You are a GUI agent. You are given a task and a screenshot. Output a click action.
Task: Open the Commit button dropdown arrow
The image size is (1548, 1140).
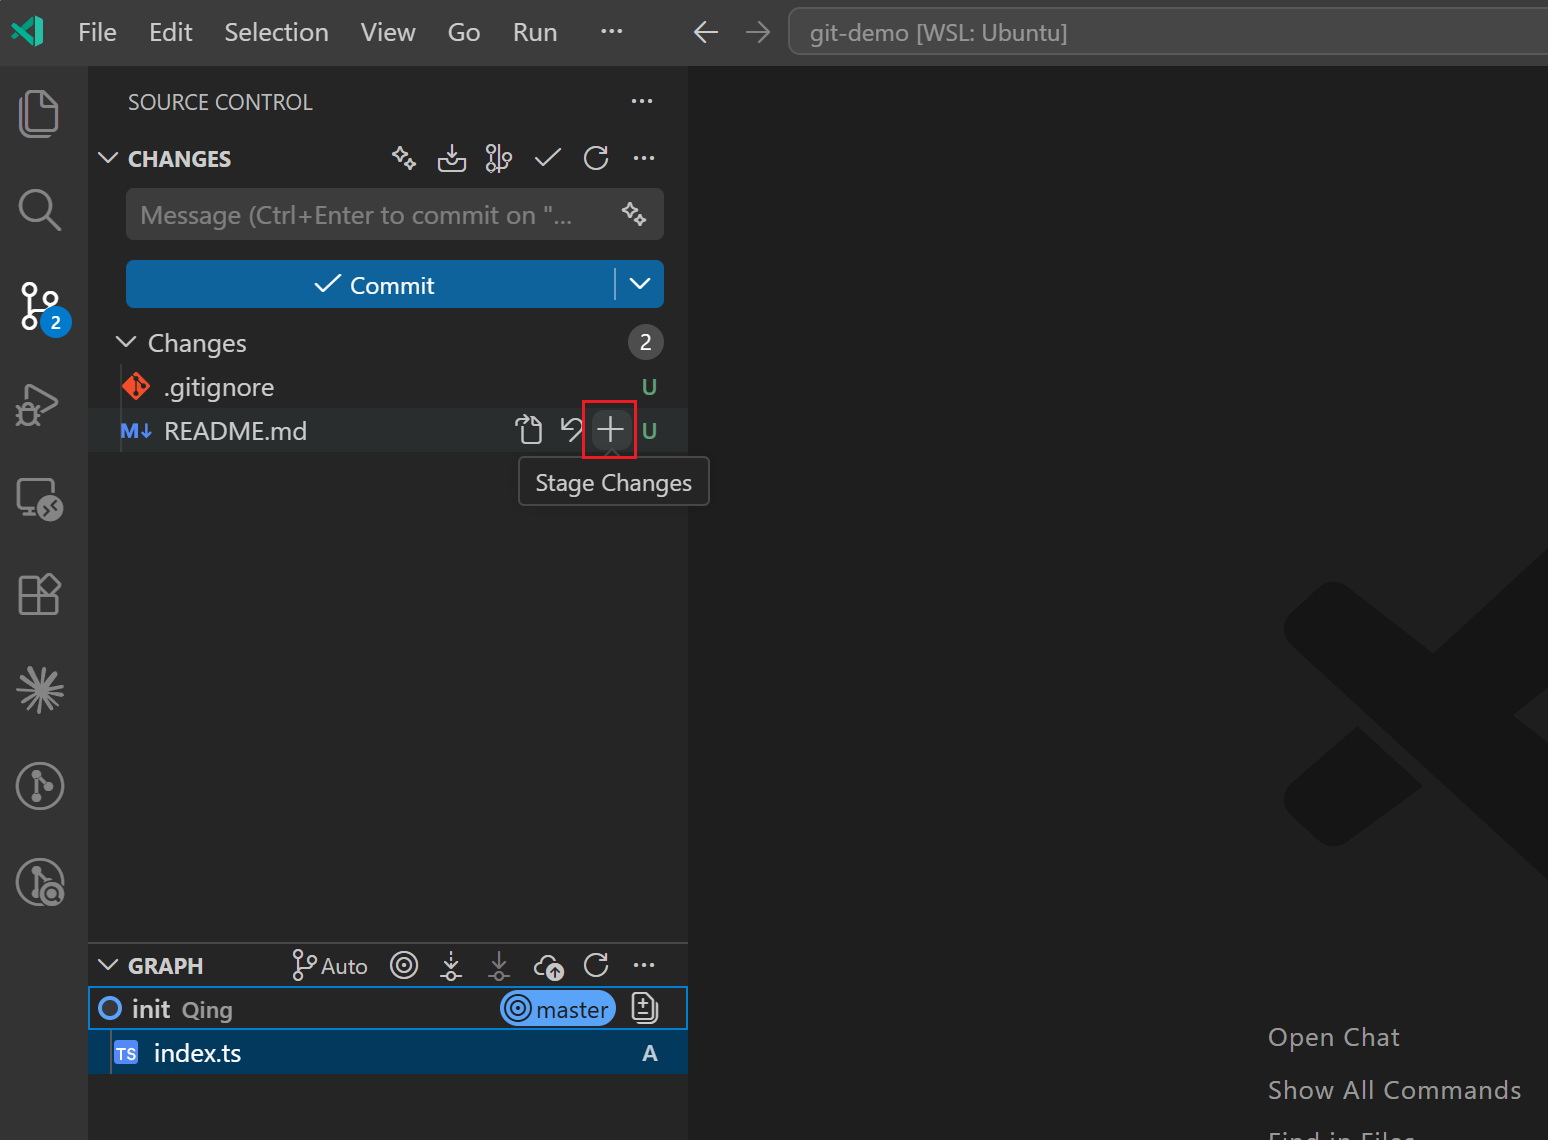point(640,284)
